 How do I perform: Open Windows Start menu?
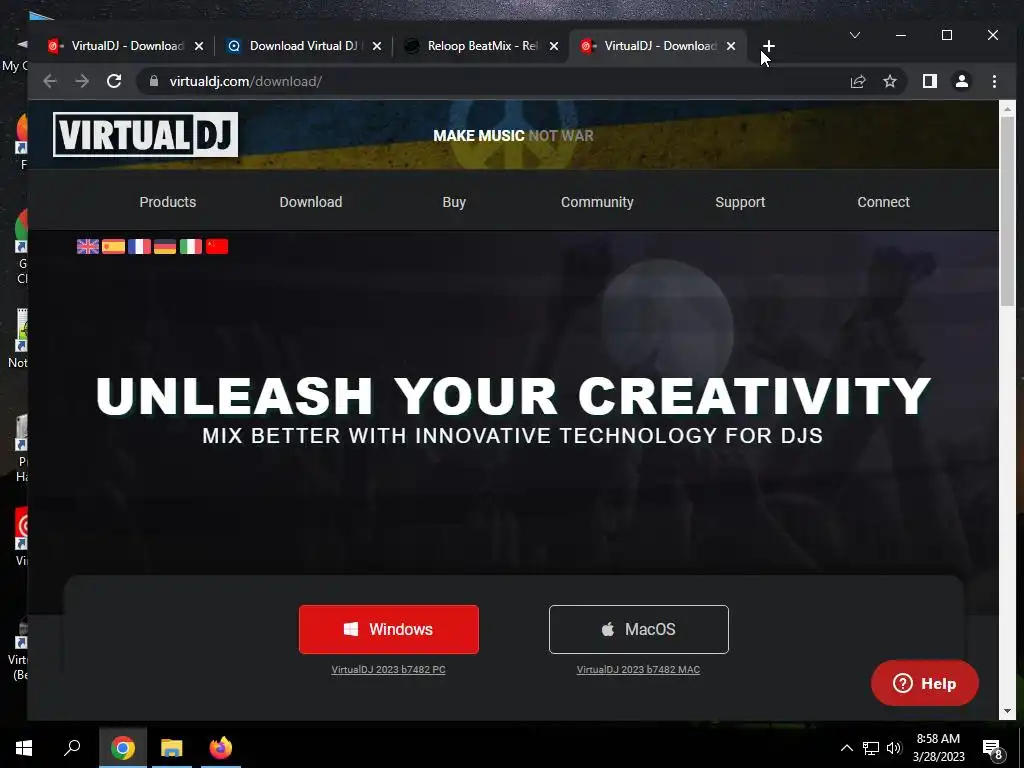pyautogui.click(x=24, y=748)
